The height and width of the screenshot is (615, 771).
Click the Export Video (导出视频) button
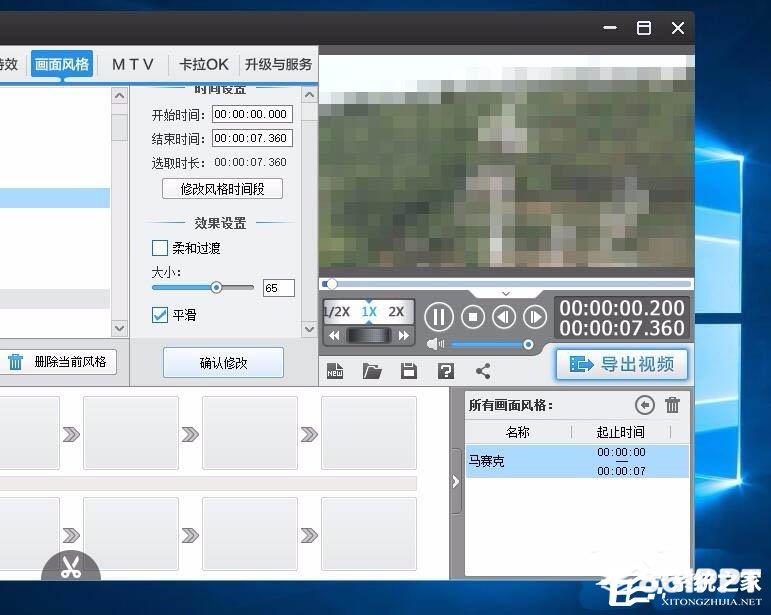pos(622,365)
